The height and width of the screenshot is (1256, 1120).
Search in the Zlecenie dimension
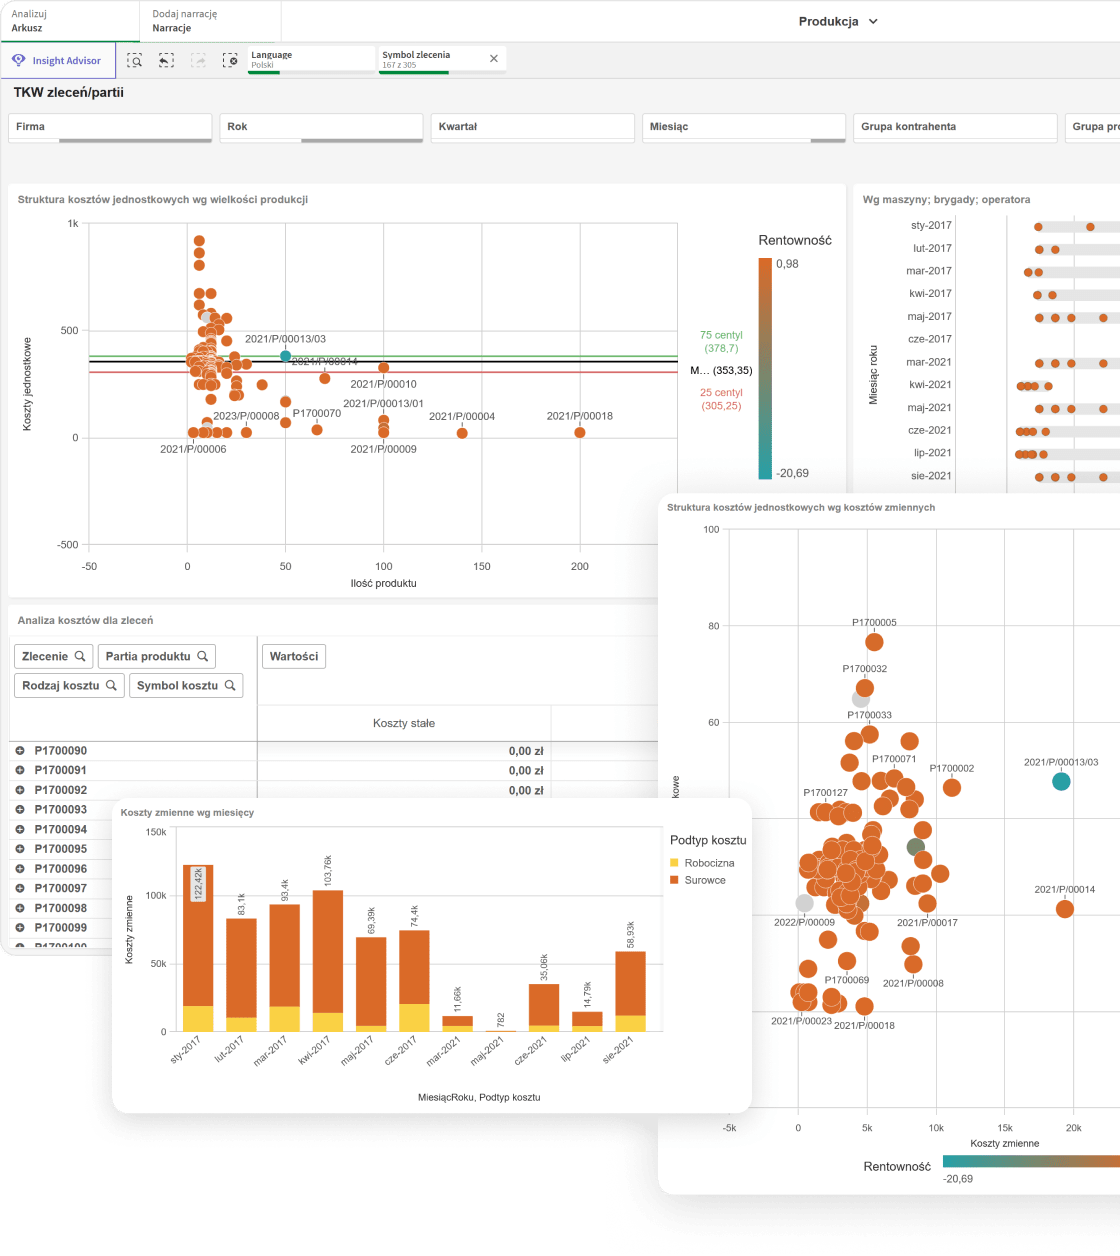80,657
